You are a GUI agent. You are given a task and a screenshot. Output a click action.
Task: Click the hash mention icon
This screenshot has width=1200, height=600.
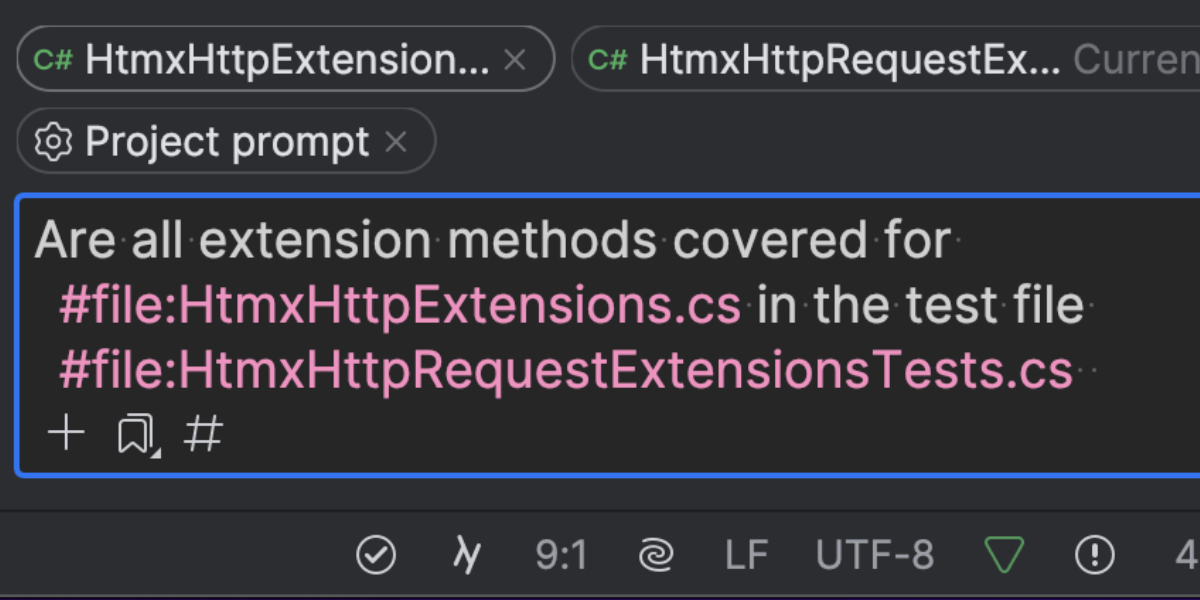(x=203, y=434)
